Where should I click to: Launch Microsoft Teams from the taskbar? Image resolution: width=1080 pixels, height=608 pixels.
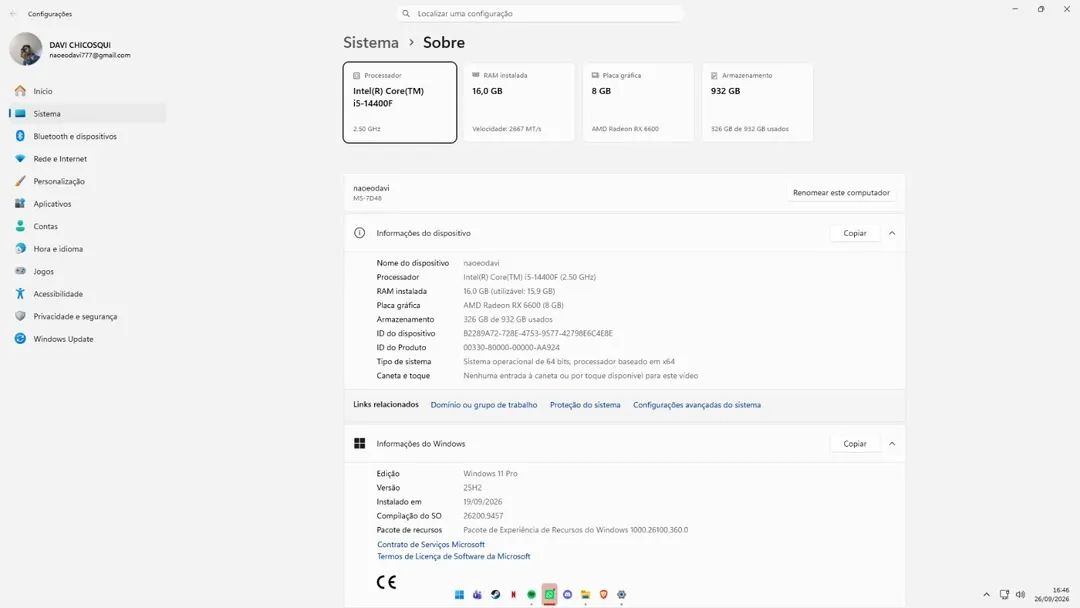pos(477,595)
